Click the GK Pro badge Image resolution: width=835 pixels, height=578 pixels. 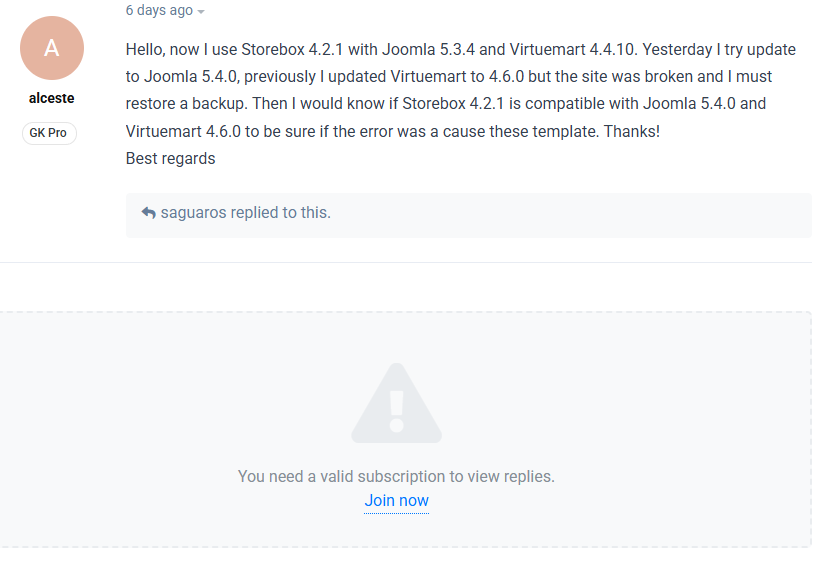pos(49,132)
